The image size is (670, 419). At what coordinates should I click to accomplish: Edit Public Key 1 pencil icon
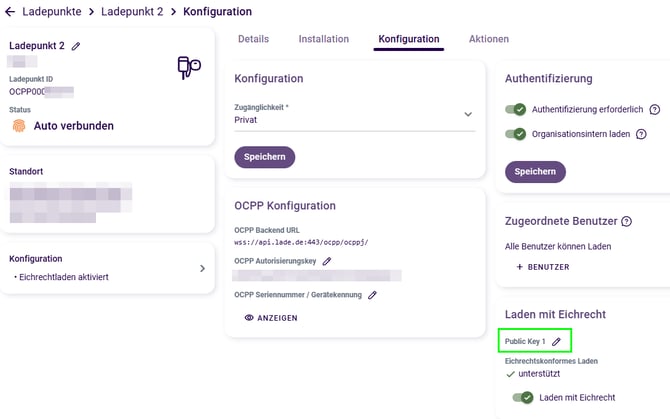coord(557,342)
